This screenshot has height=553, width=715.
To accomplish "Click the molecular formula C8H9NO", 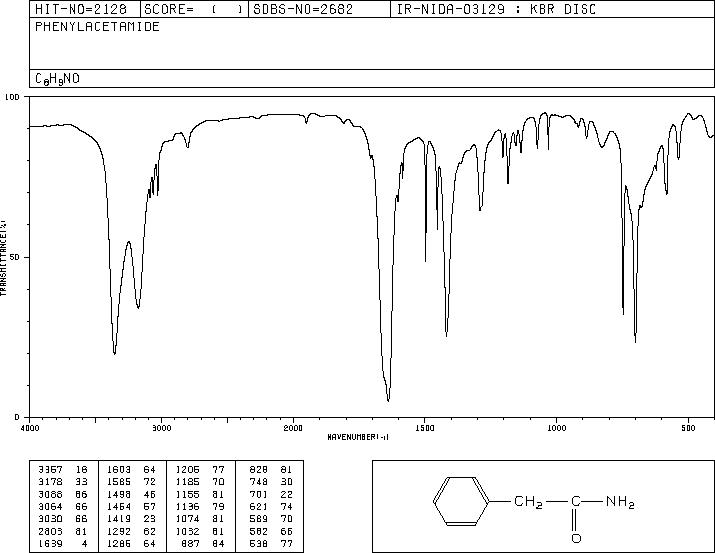I will coord(57,79).
